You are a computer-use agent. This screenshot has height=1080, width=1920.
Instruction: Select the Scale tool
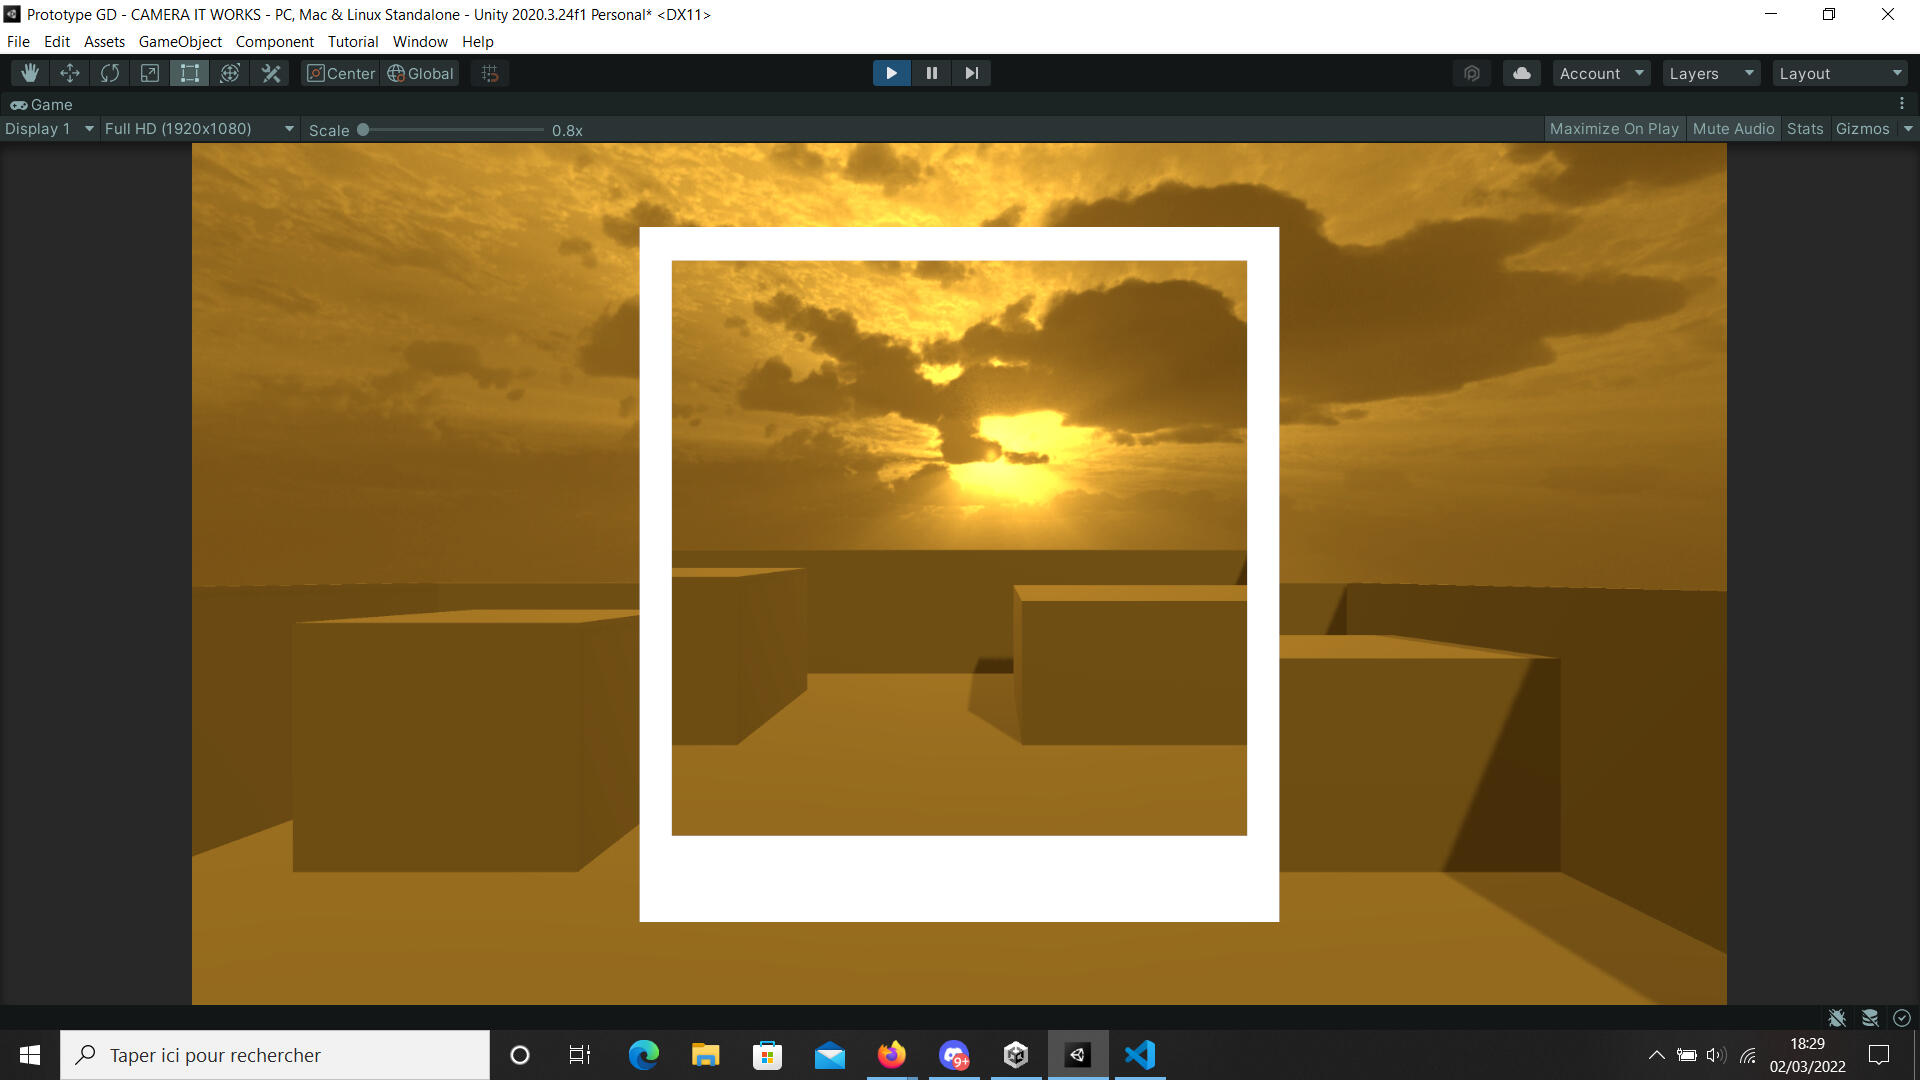pyautogui.click(x=150, y=73)
